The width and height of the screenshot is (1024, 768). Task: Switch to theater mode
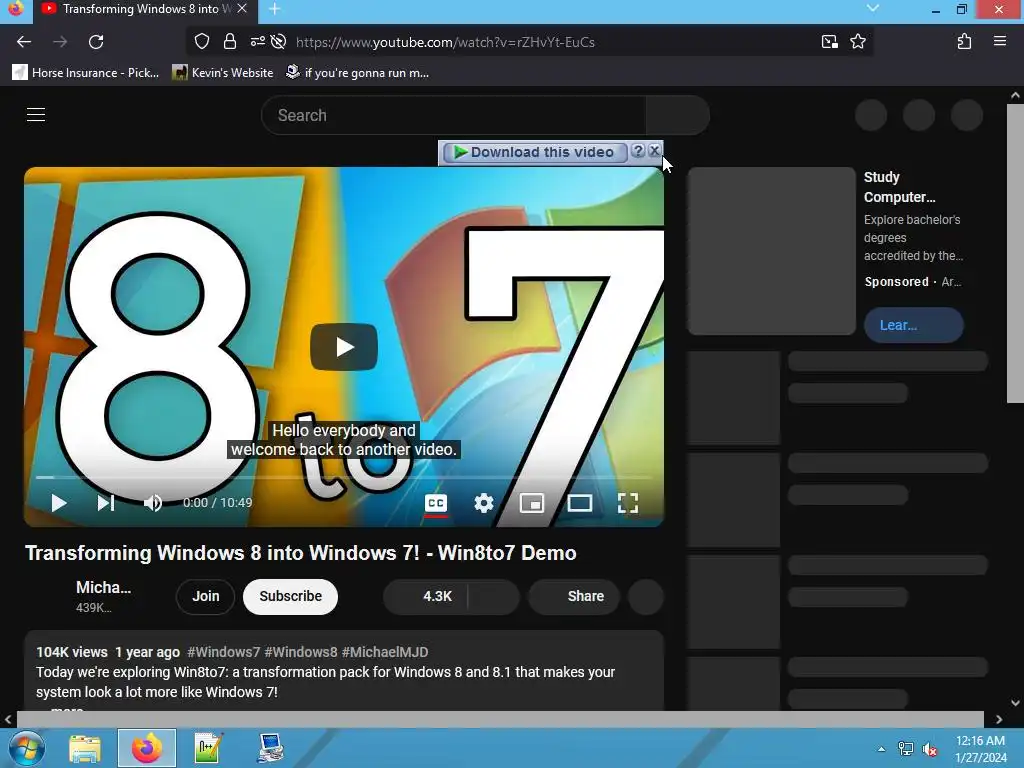[x=580, y=503]
